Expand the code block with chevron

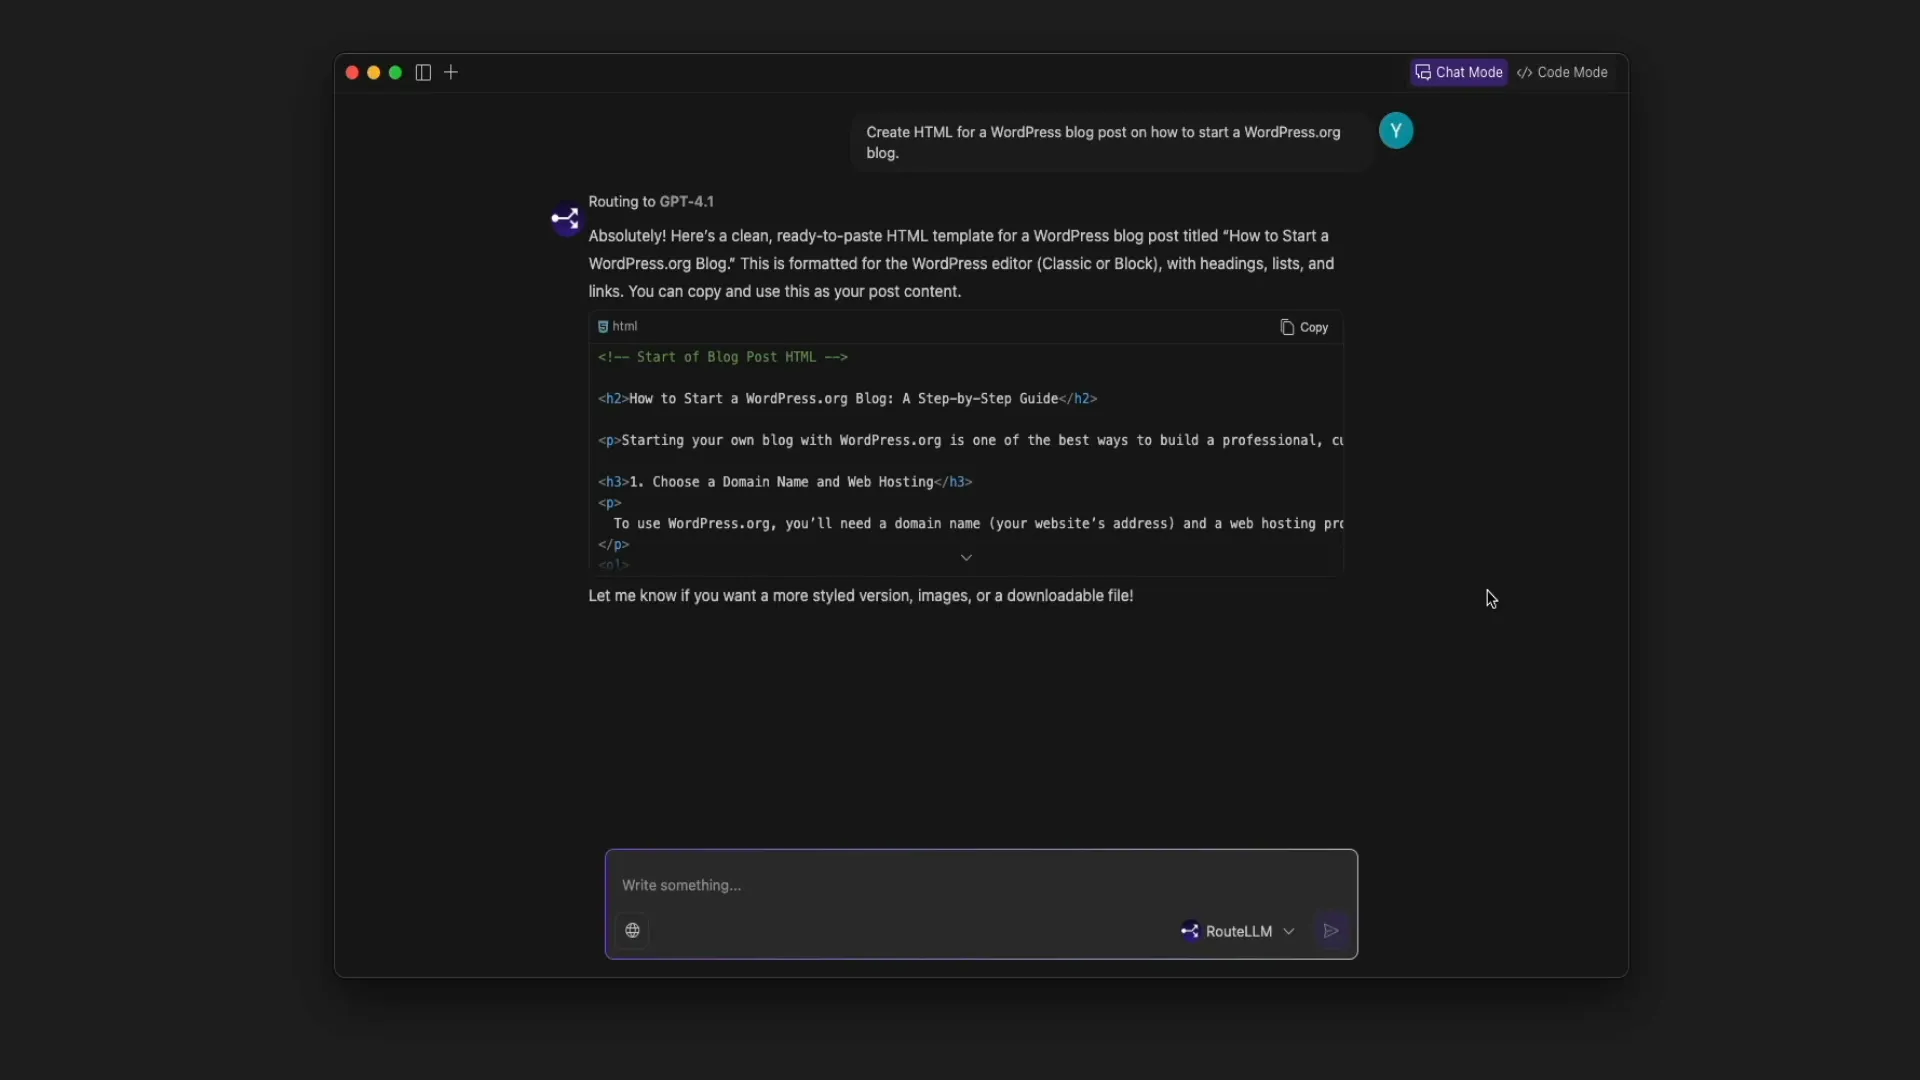966,558
